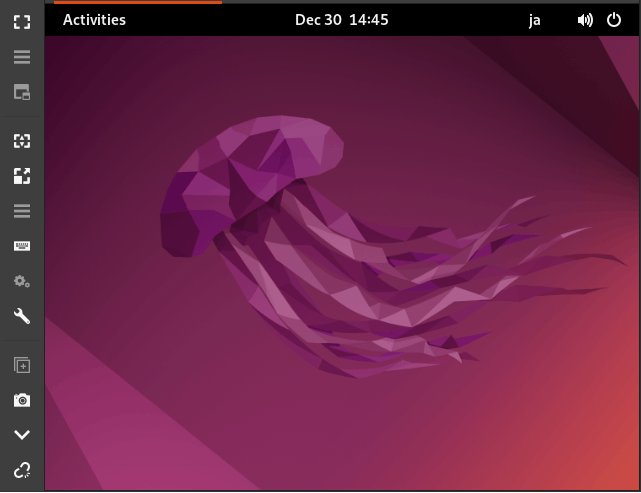
Task: Open the 'ja' input language menu
Action: pos(534,20)
